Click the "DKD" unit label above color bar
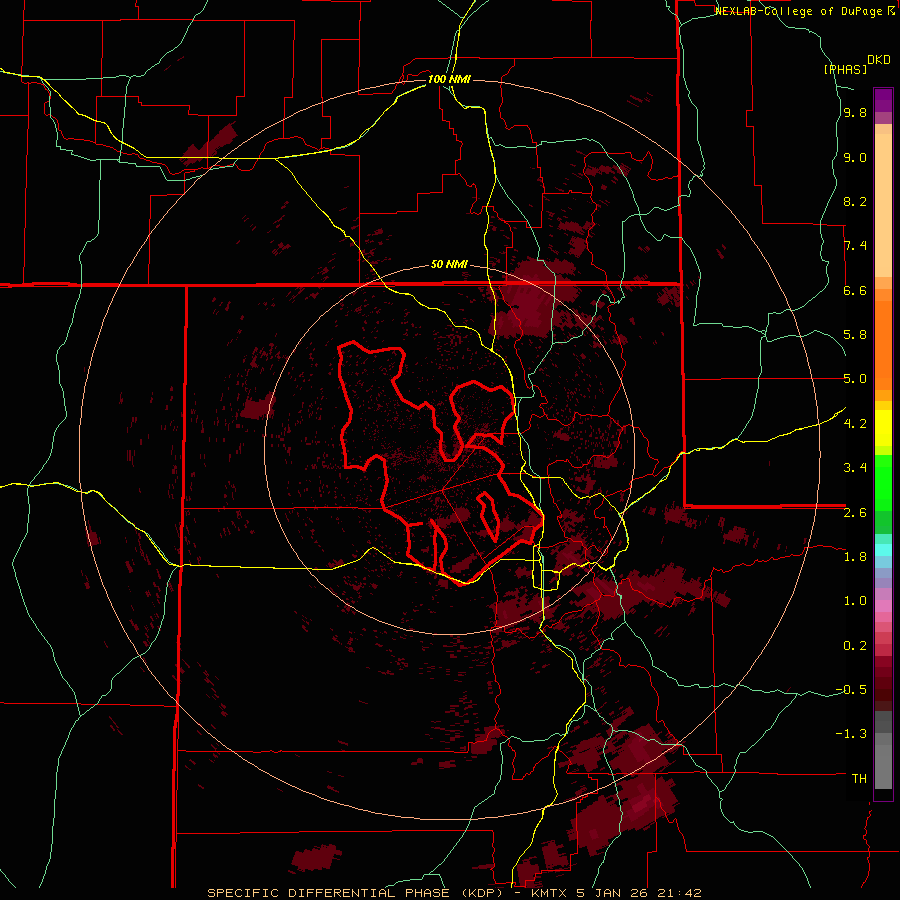 click(879, 60)
